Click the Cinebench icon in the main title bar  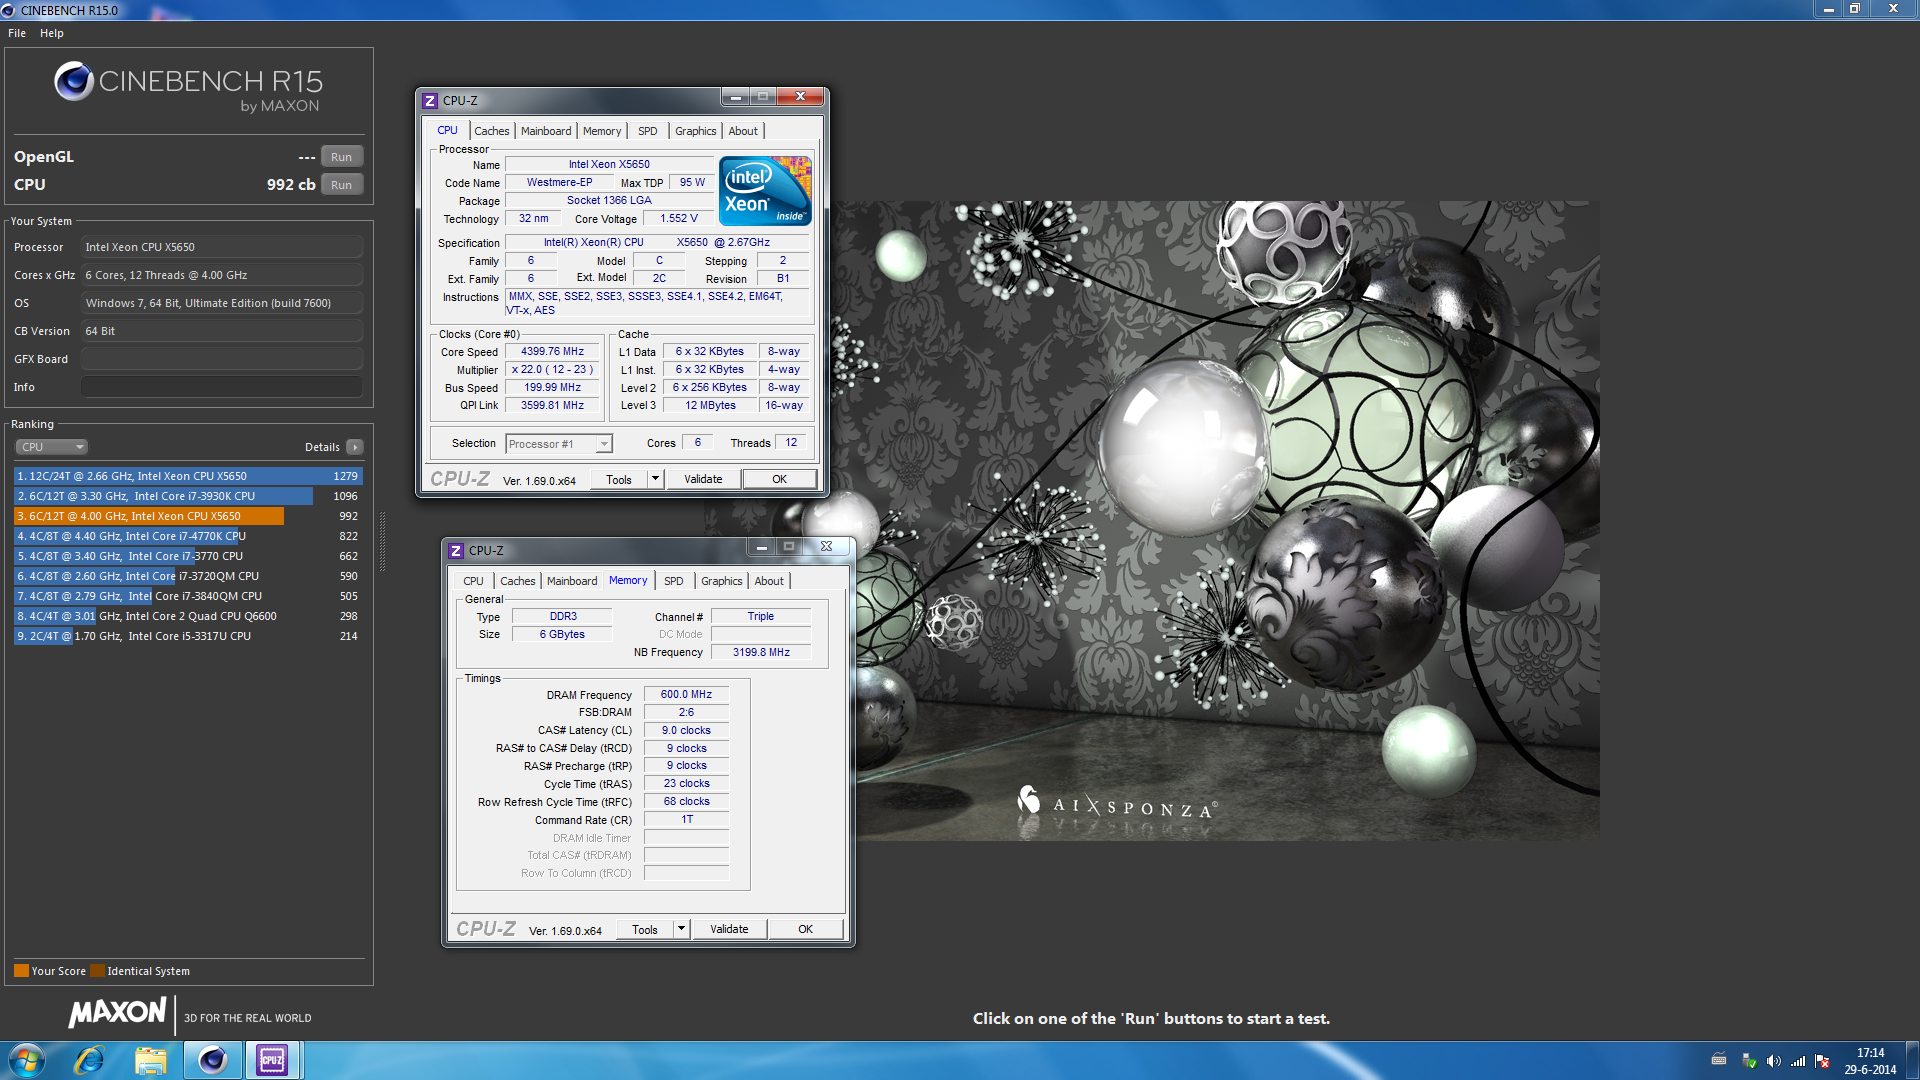[9, 10]
